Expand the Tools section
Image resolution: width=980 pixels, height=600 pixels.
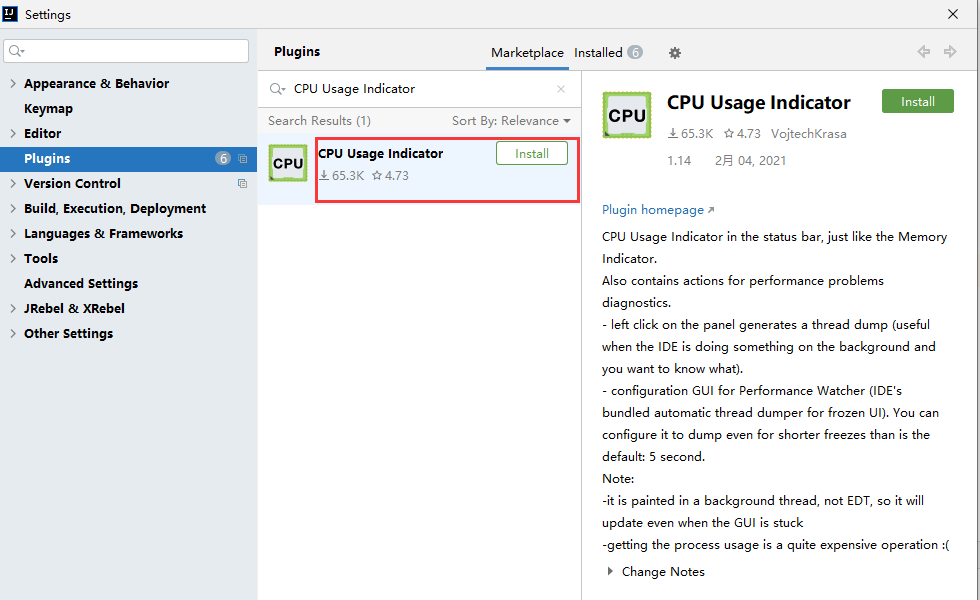12,258
